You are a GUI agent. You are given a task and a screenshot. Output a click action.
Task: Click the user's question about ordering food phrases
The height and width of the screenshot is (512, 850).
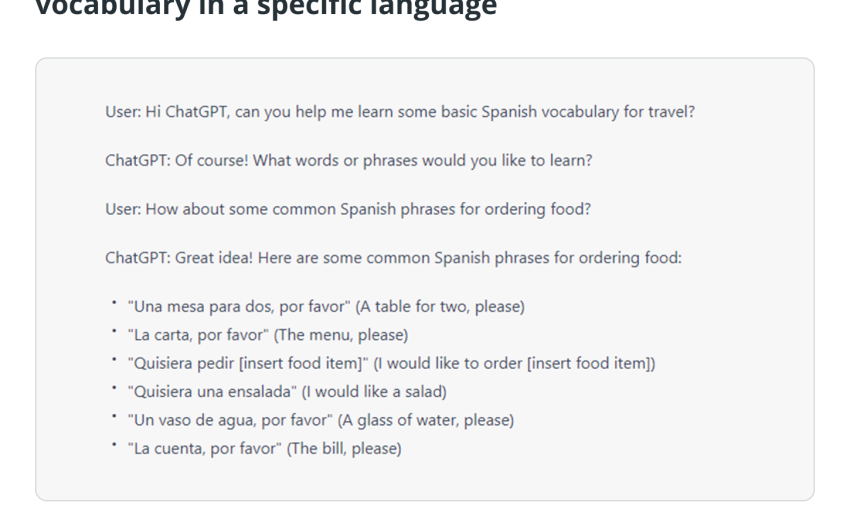tap(348, 209)
